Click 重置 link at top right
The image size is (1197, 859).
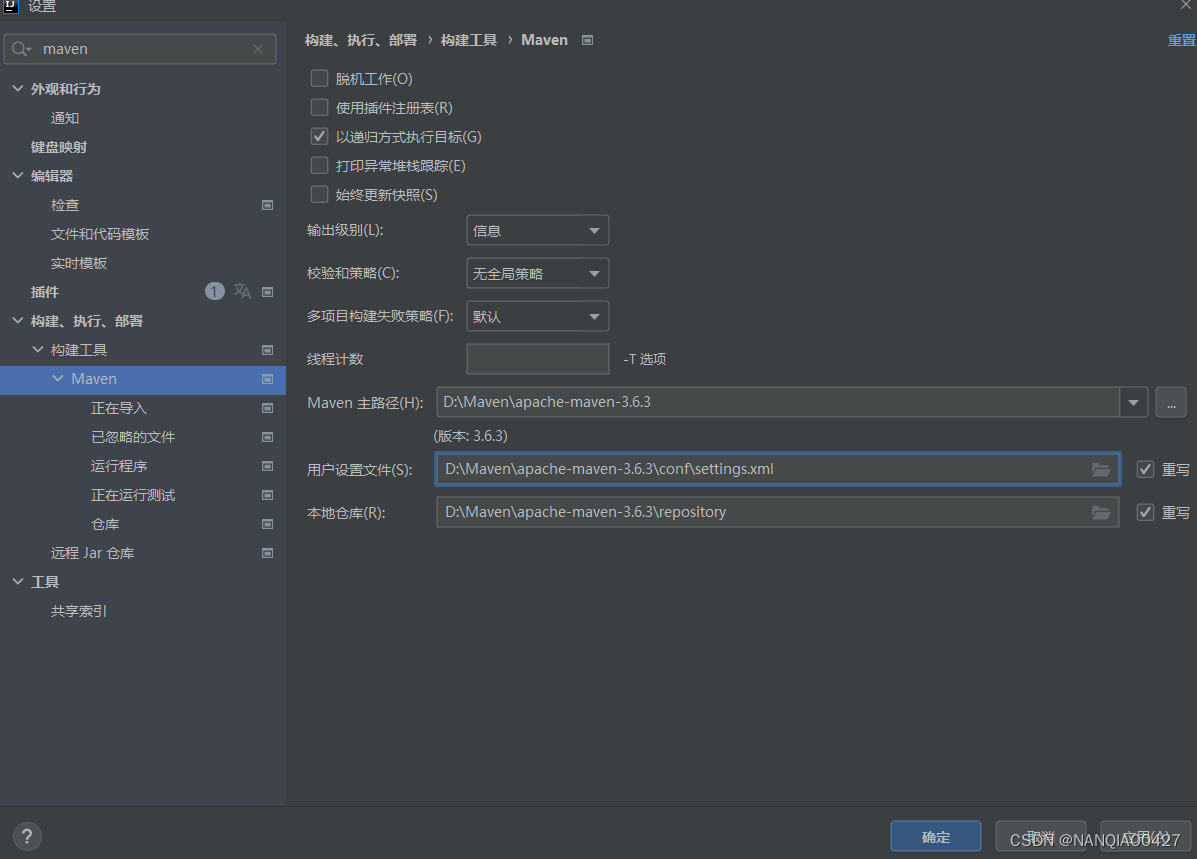pos(1181,40)
